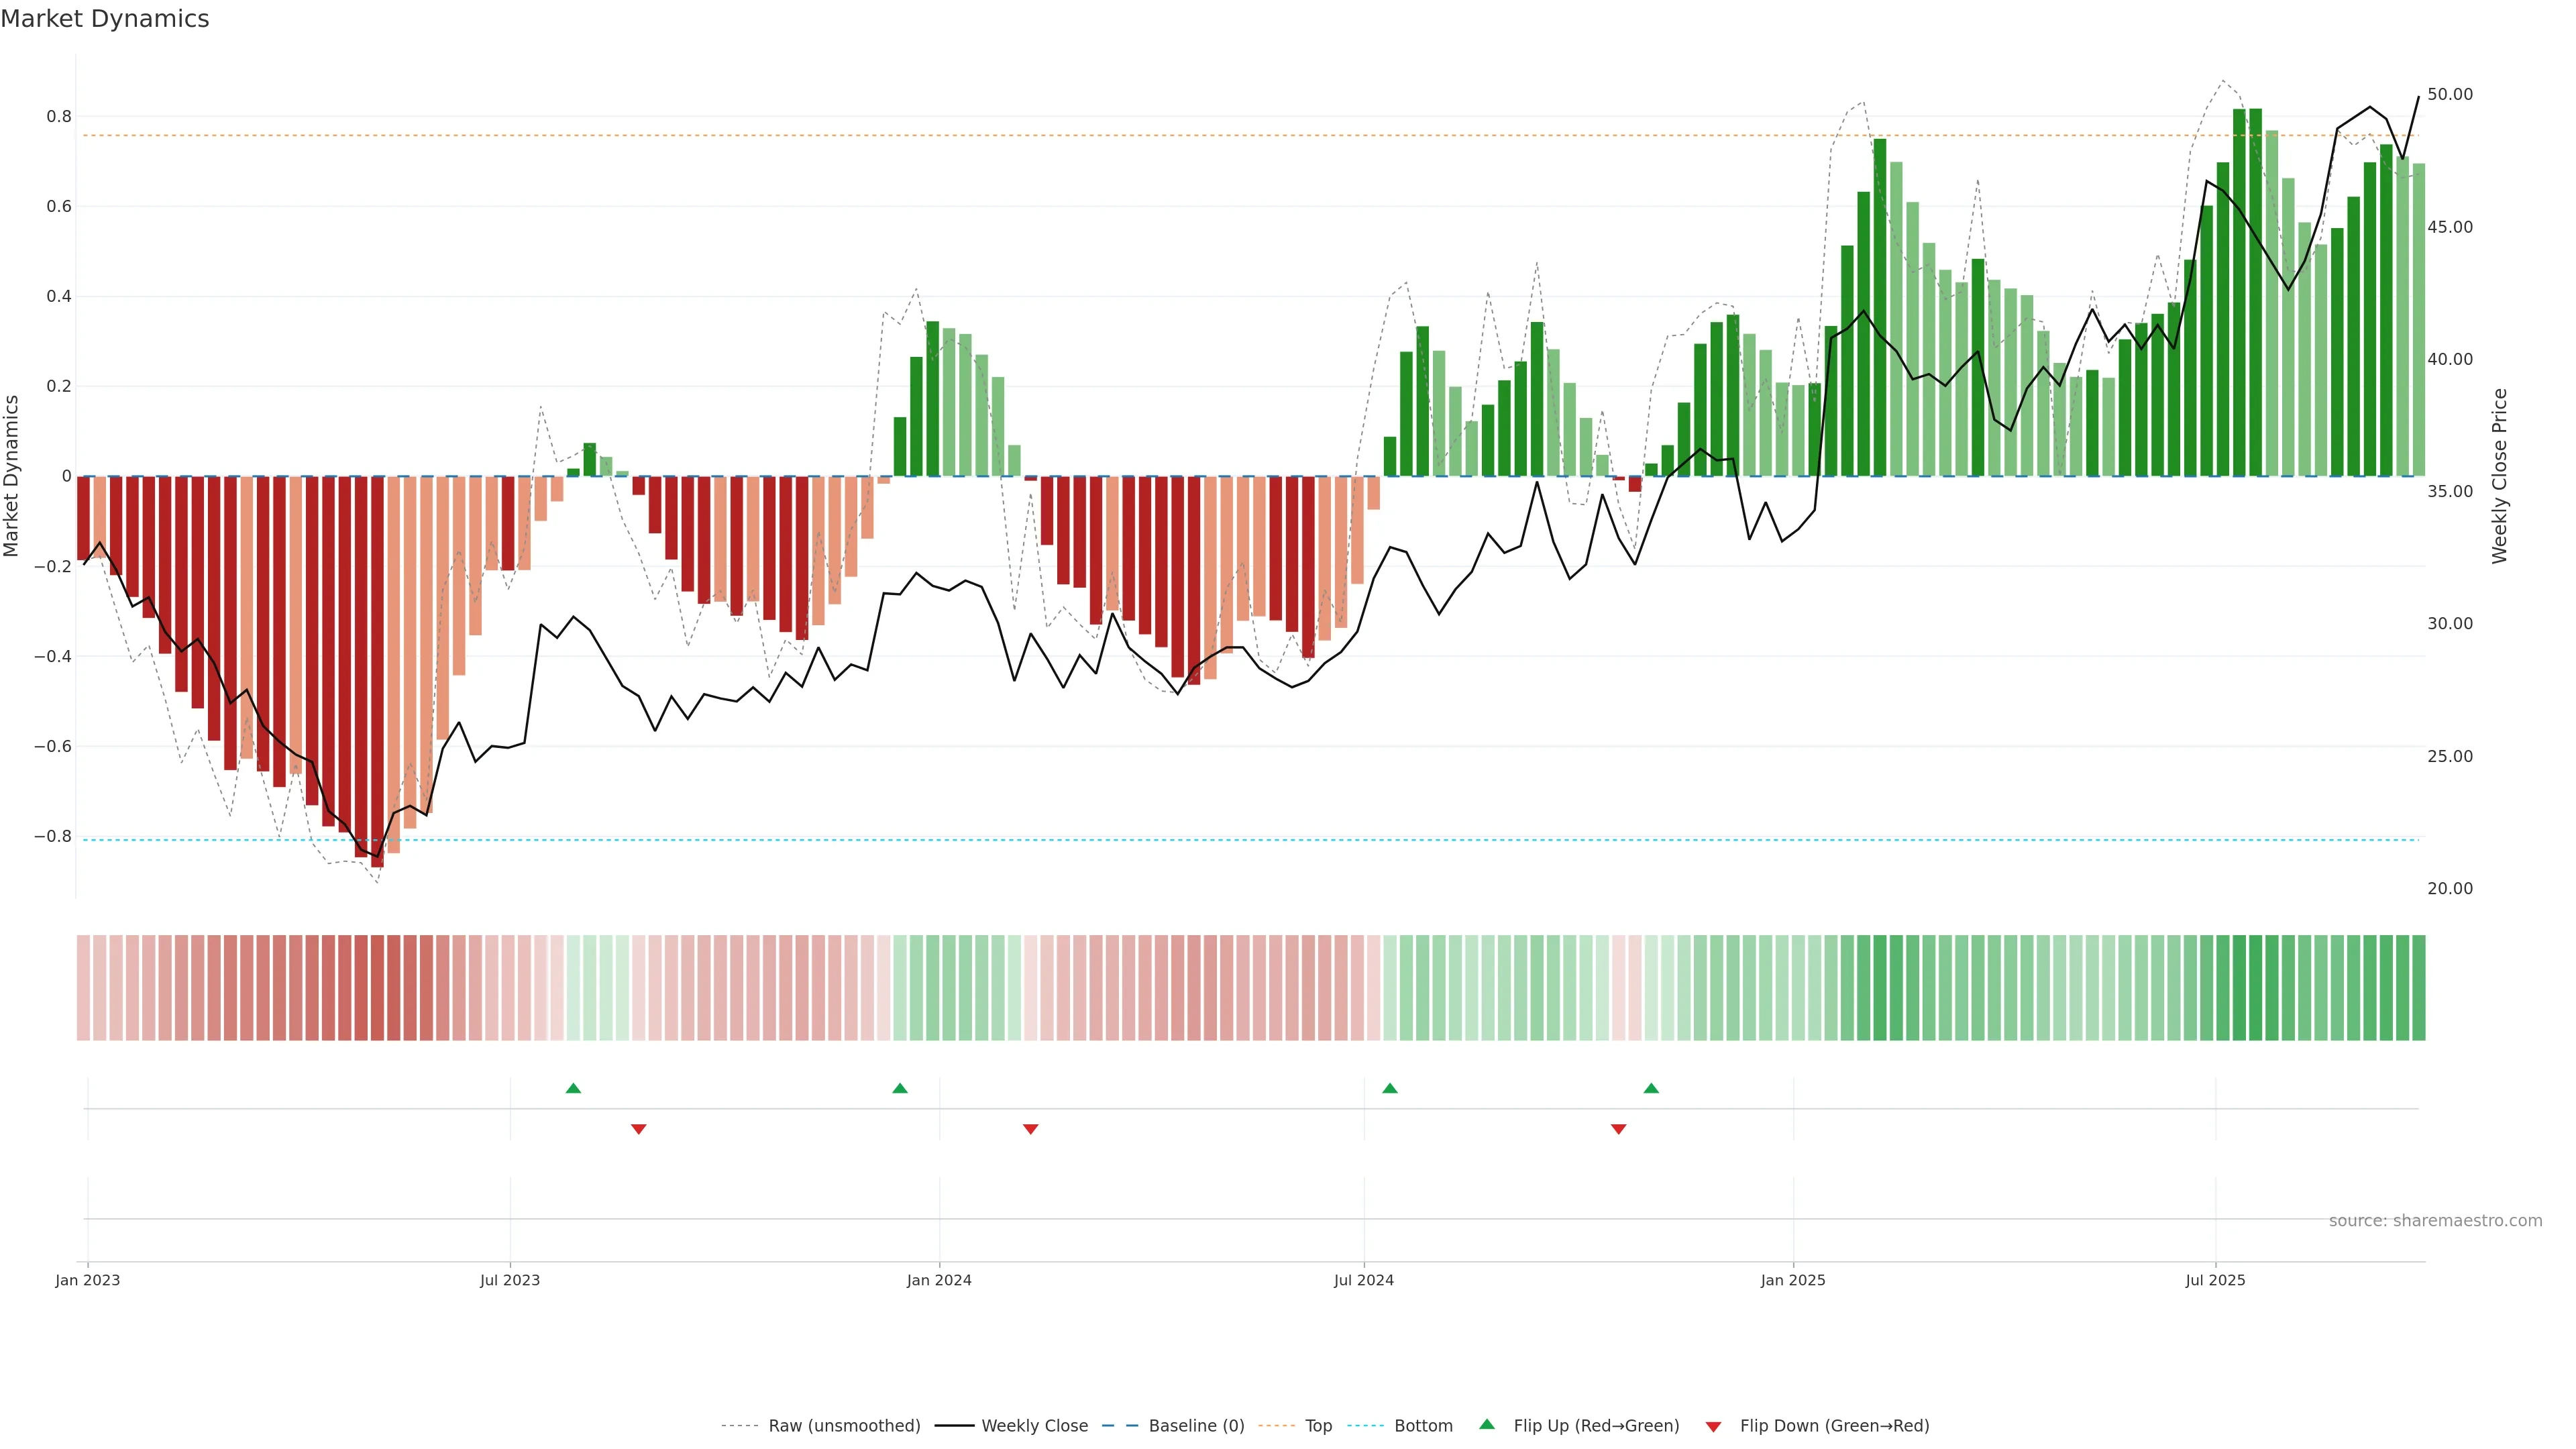Screen dimensions: 2576x1449
Task: Click the Flip Down legend entry
Action: (x=1834, y=1426)
